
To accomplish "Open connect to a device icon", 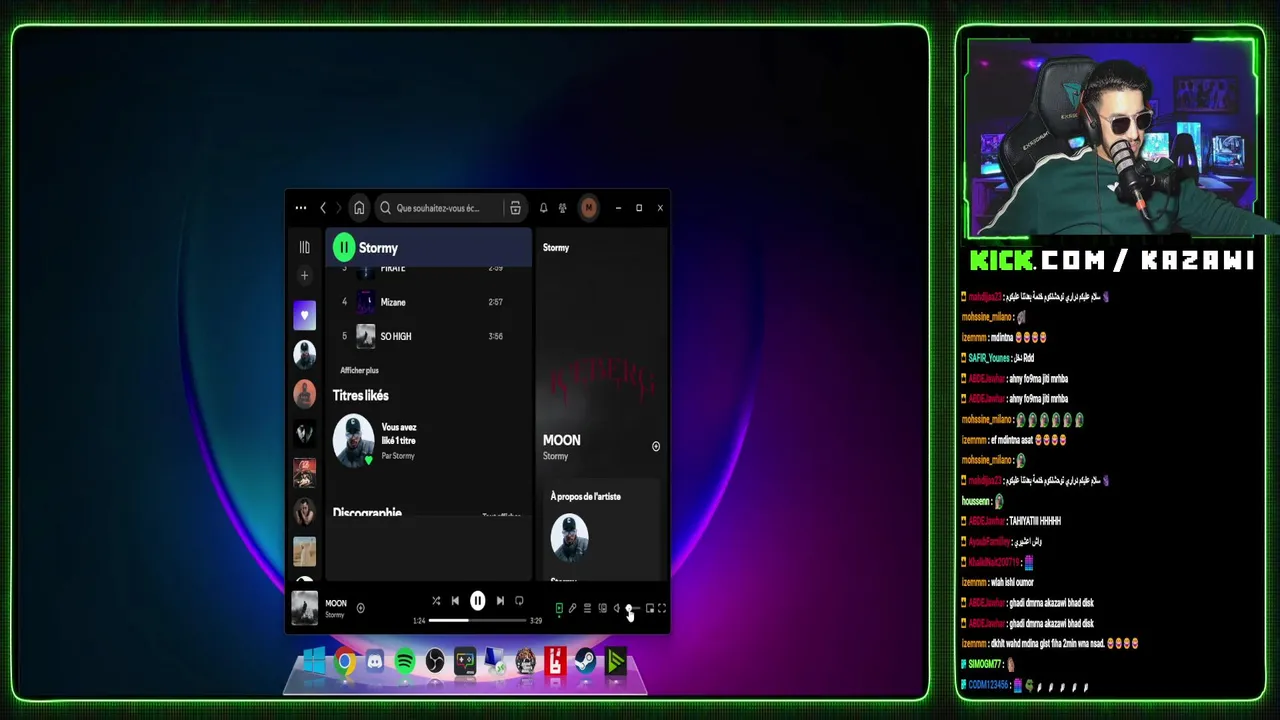I will [x=602, y=608].
